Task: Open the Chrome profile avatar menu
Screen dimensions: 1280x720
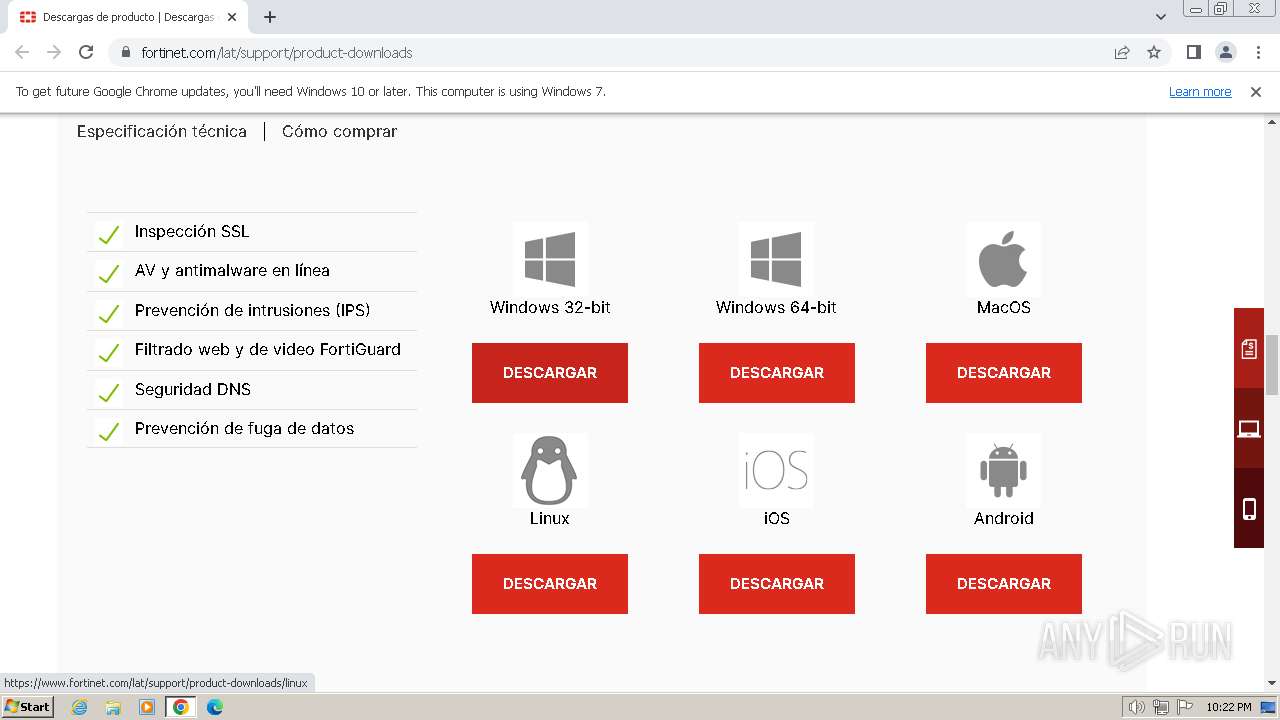Action: tap(1226, 52)
